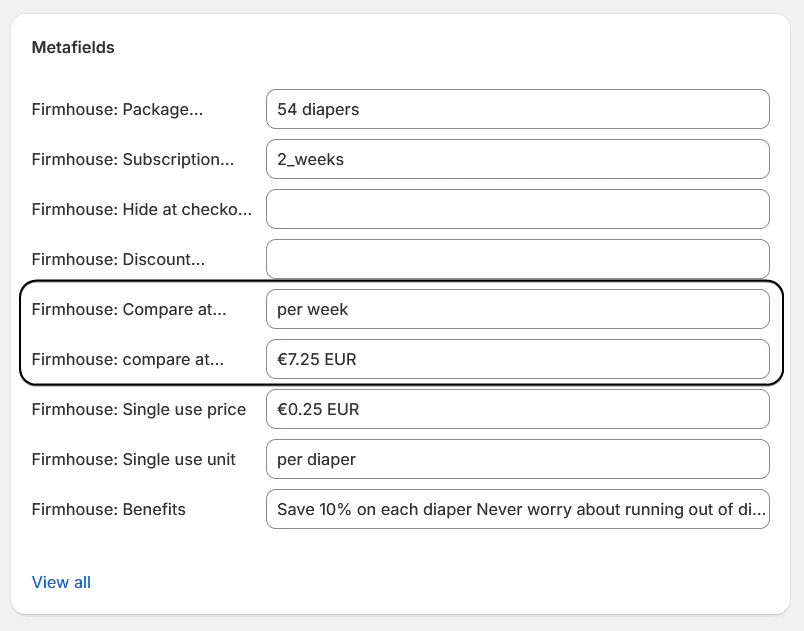Click the 'Firmhouse: Package...' label
This screenshot has width=804, height=631.
tap(117, 109)
